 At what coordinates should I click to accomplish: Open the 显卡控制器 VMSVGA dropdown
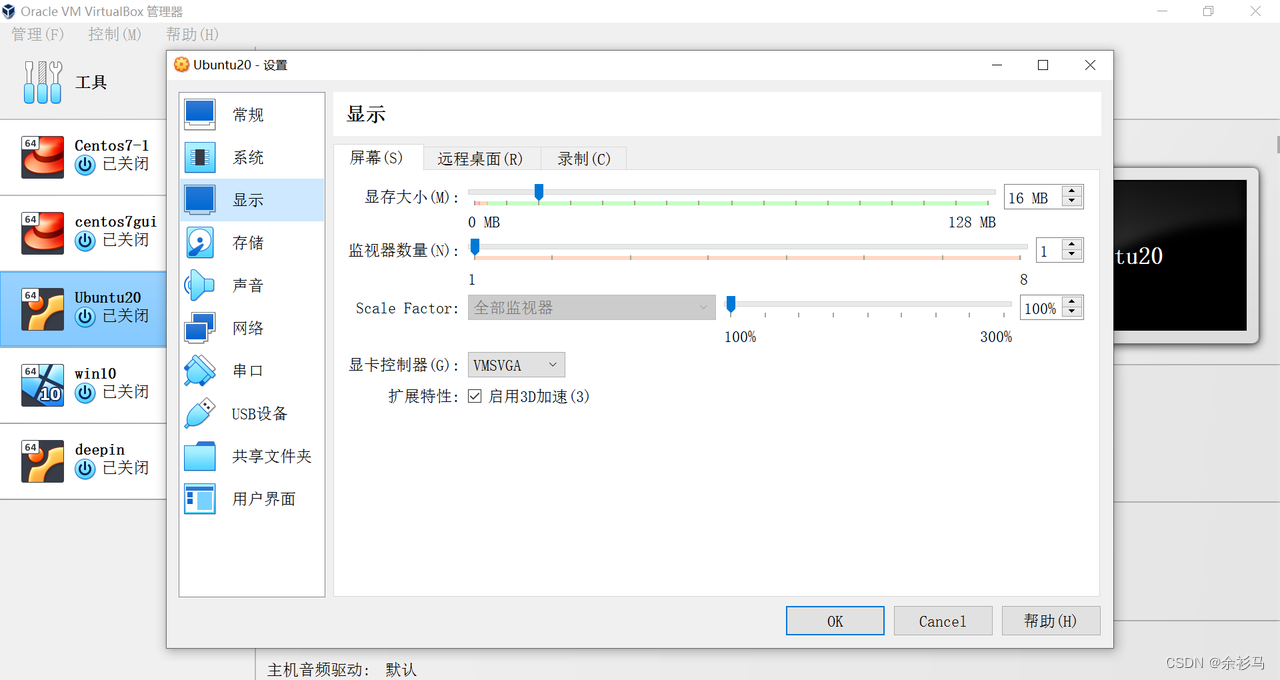[516, 365]
